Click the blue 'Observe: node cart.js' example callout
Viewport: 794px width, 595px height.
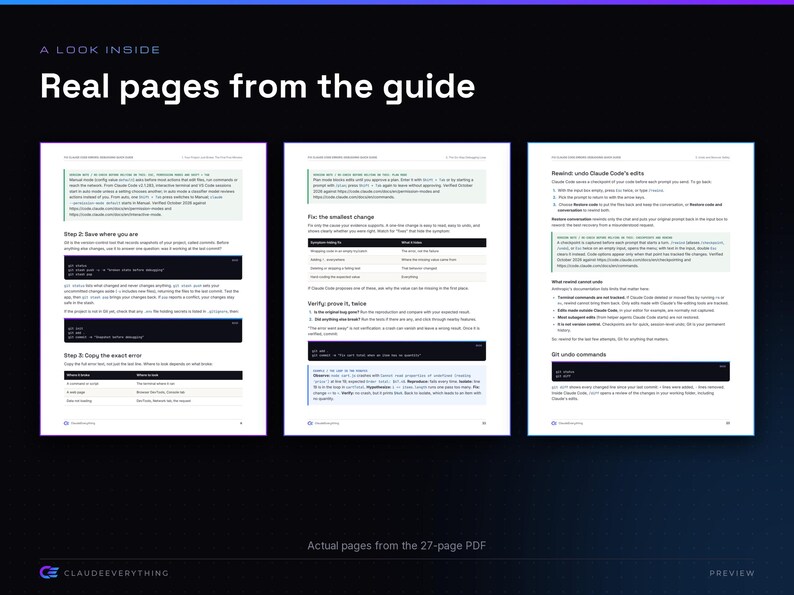tap(397, 385)
